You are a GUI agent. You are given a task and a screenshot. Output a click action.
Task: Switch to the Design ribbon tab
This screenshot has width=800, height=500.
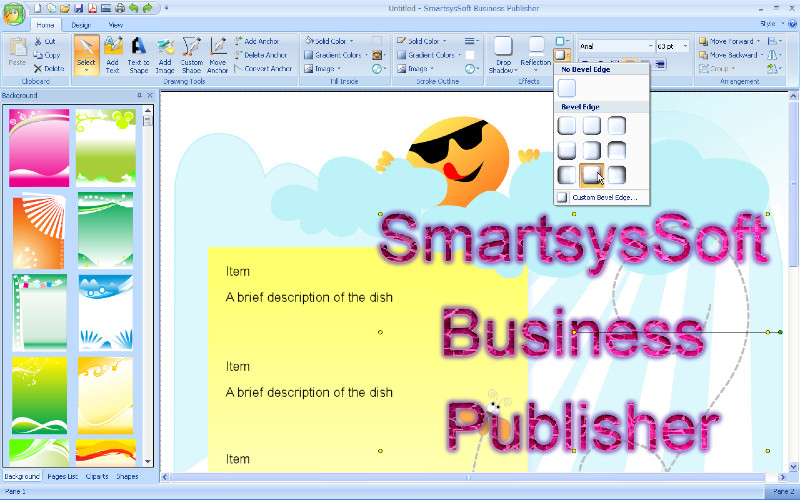(81, 24)
